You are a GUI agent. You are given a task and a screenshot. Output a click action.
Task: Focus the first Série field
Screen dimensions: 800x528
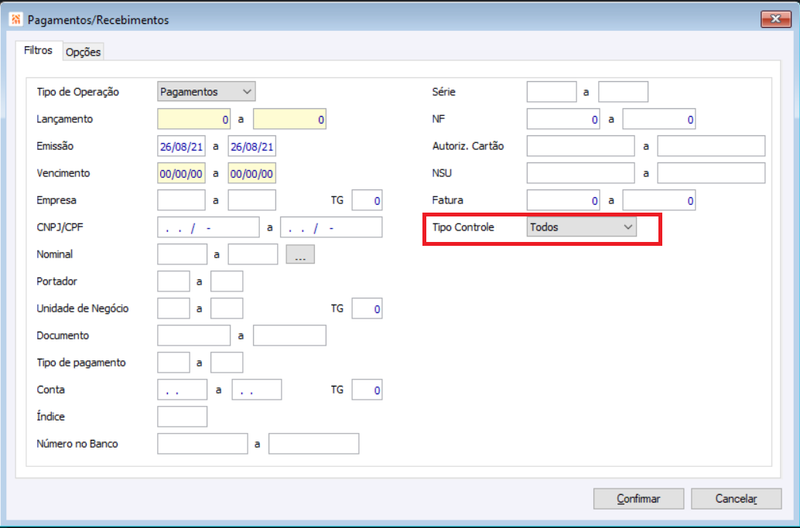pos(551,92)
